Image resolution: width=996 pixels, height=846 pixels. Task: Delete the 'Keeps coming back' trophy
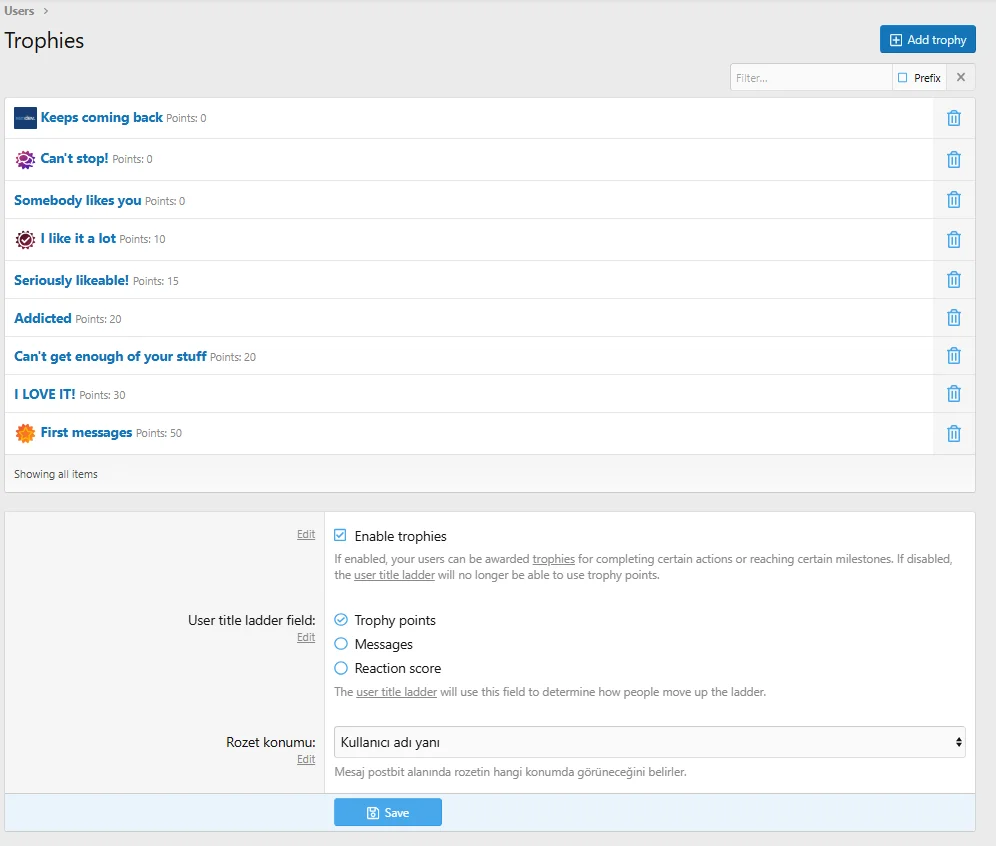tap(953, 118)
